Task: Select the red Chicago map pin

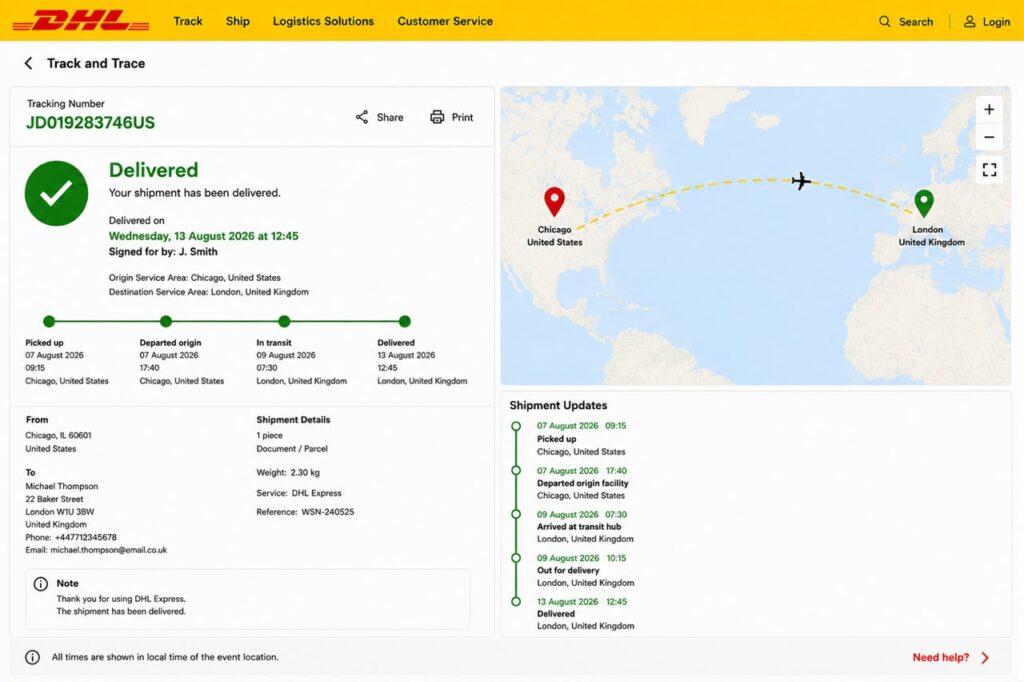Action: pos(554,202)
